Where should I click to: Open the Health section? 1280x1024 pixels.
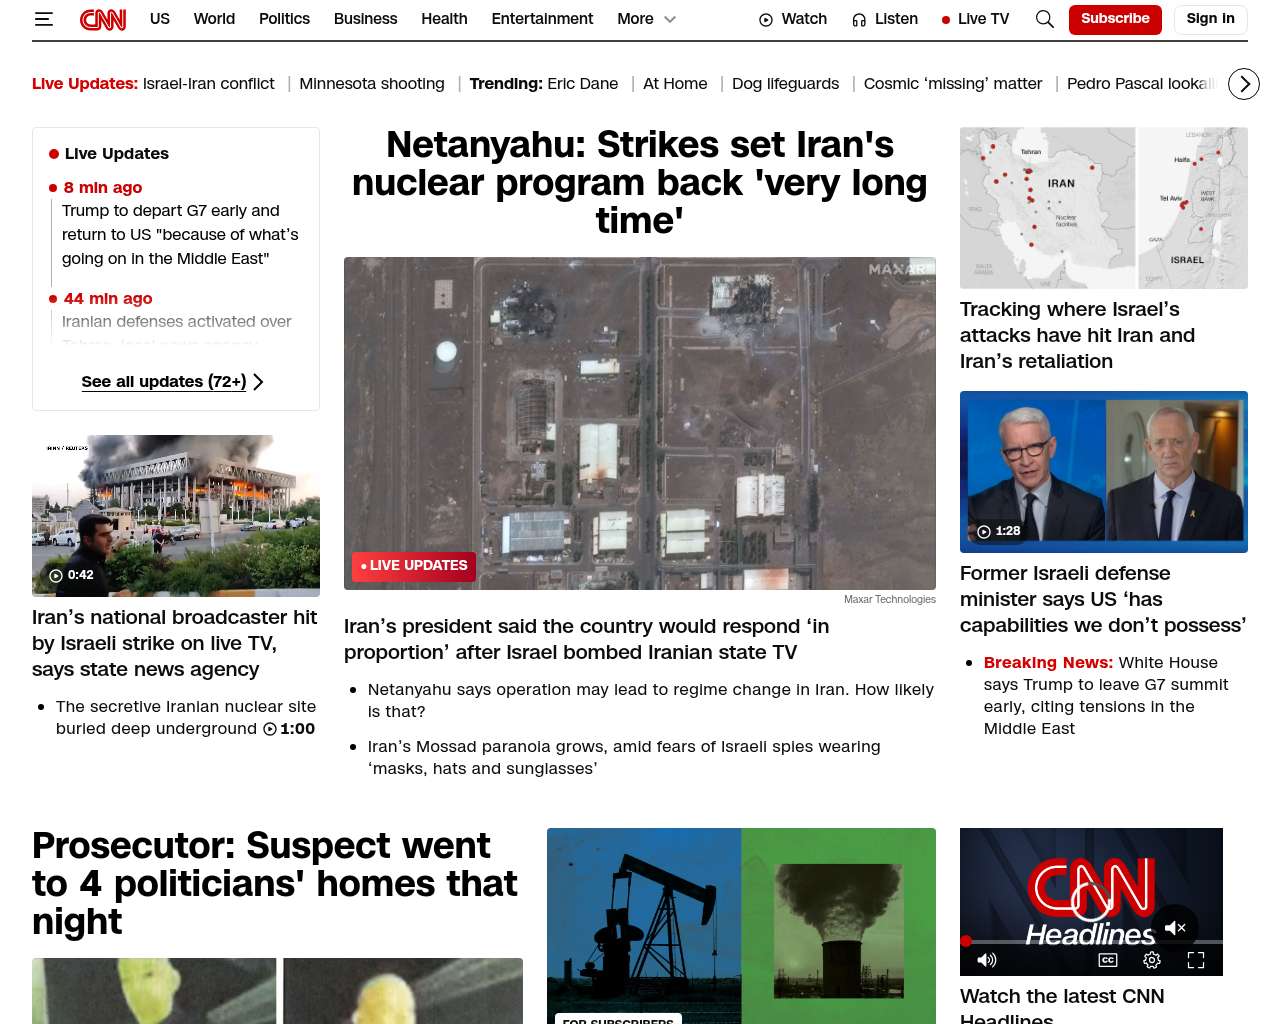[444, 19]
